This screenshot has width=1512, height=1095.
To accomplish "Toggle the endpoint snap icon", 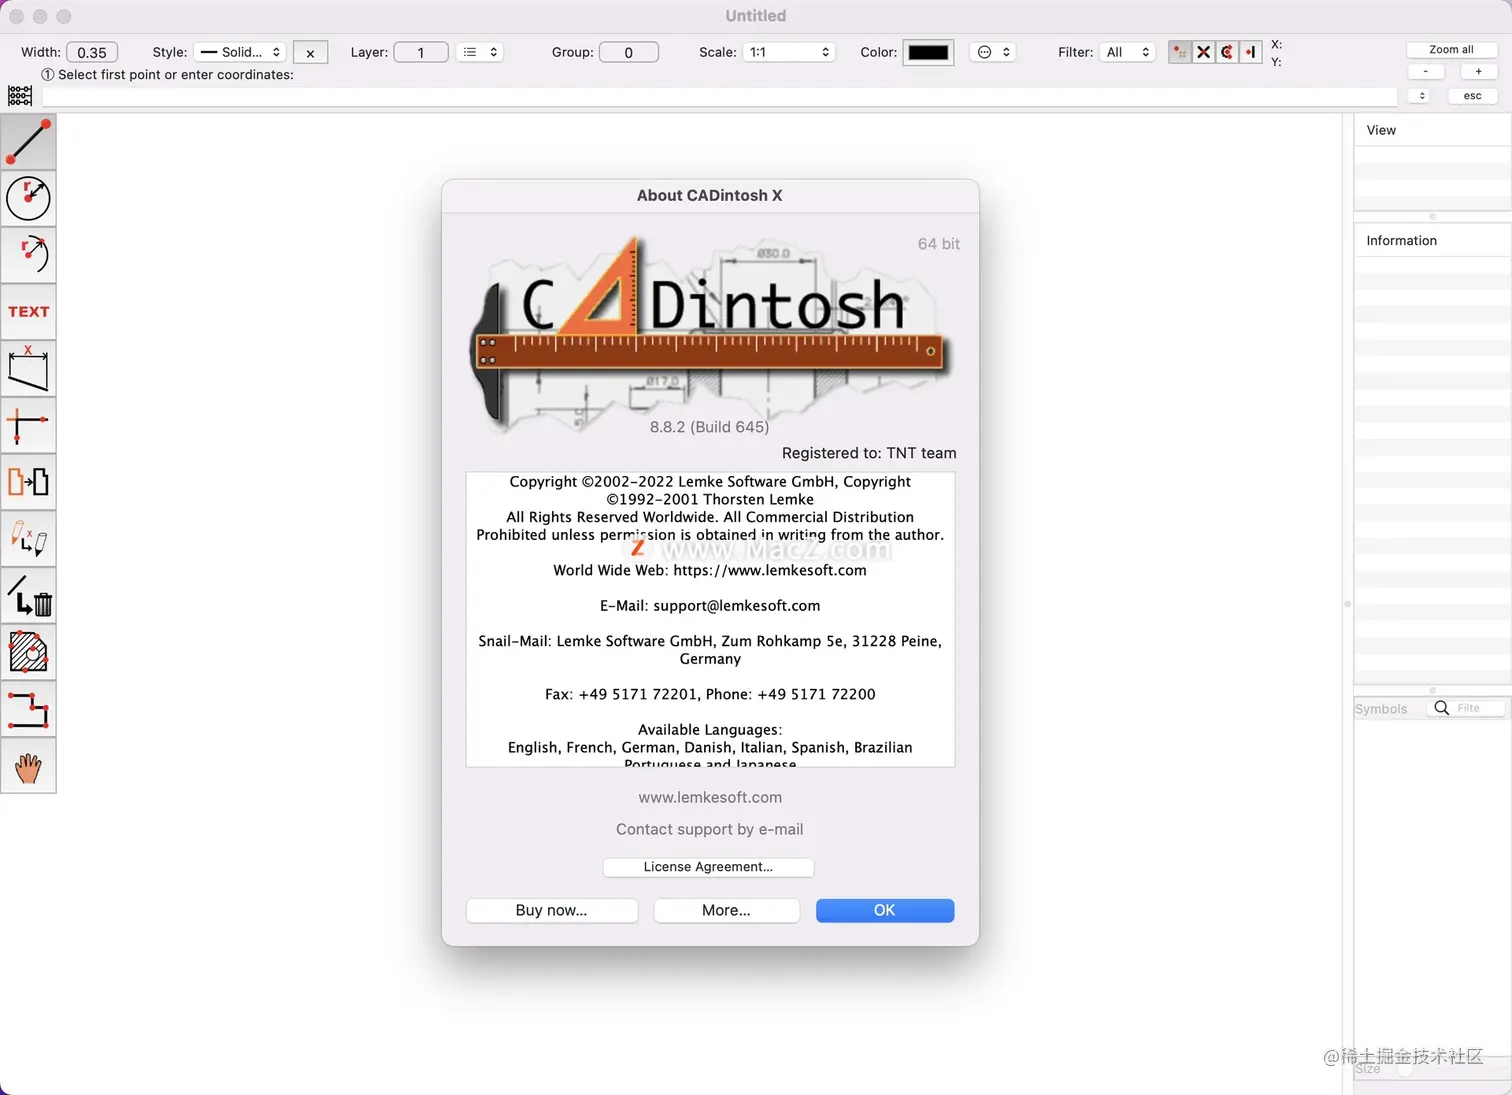I will [x=1250, y=52].
